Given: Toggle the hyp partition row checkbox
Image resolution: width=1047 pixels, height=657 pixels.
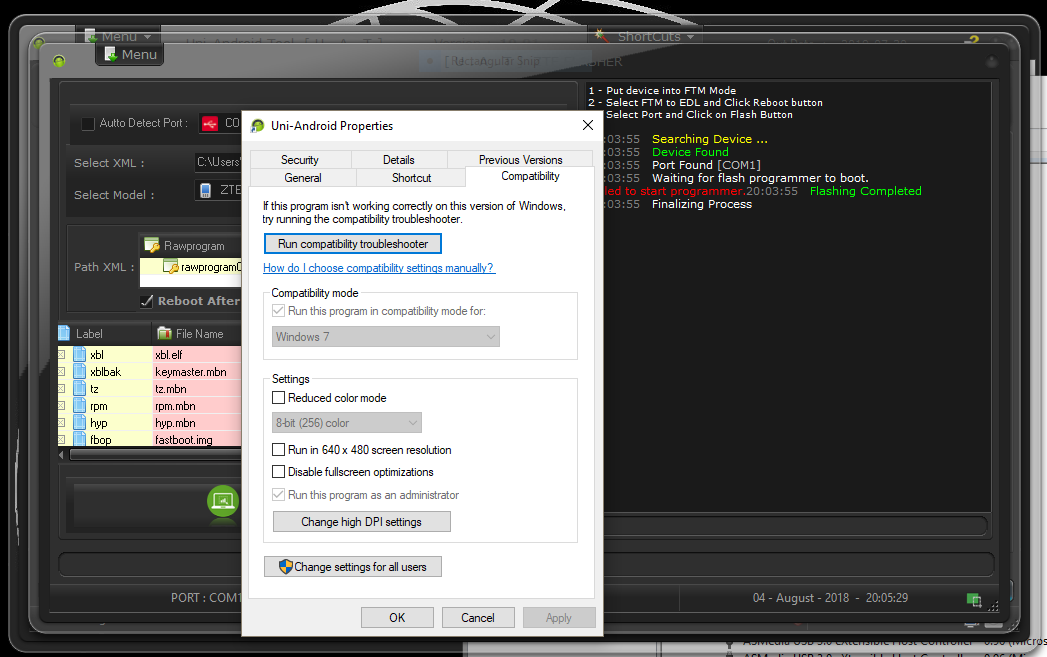Looking at the screenshot, I should click(x=62, y=423).
